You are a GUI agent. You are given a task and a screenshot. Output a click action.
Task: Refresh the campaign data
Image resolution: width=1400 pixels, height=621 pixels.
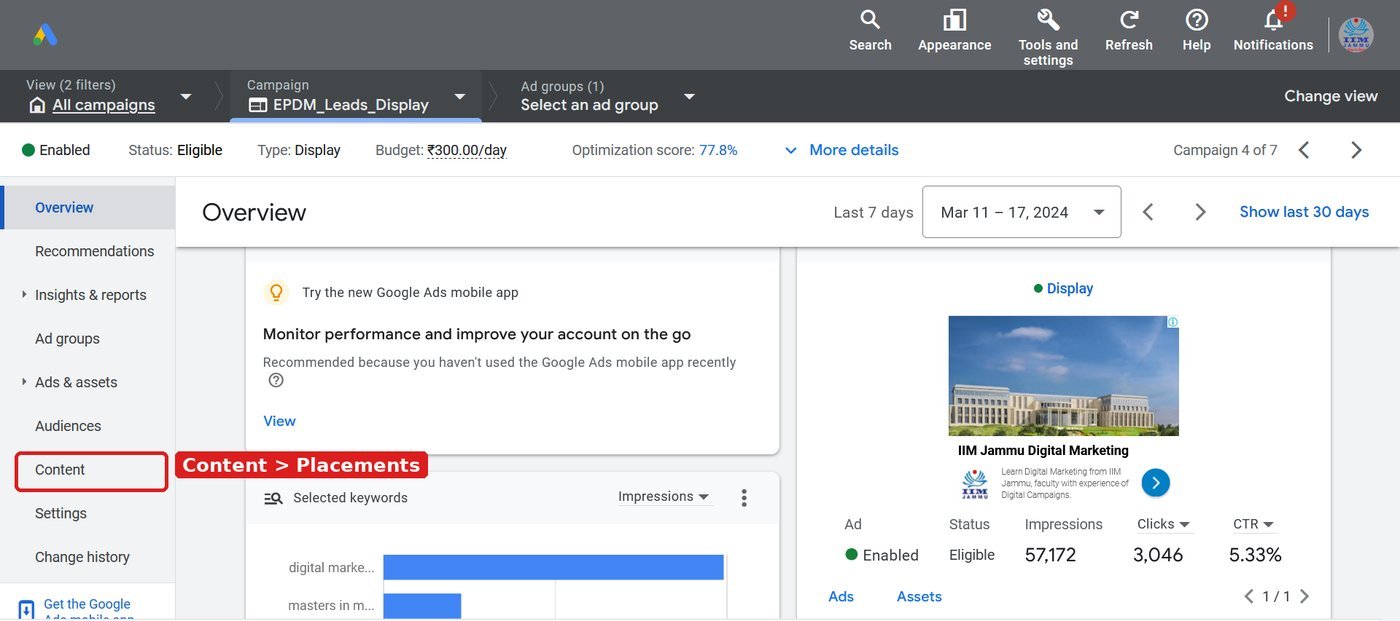(x=1129, y=30)
